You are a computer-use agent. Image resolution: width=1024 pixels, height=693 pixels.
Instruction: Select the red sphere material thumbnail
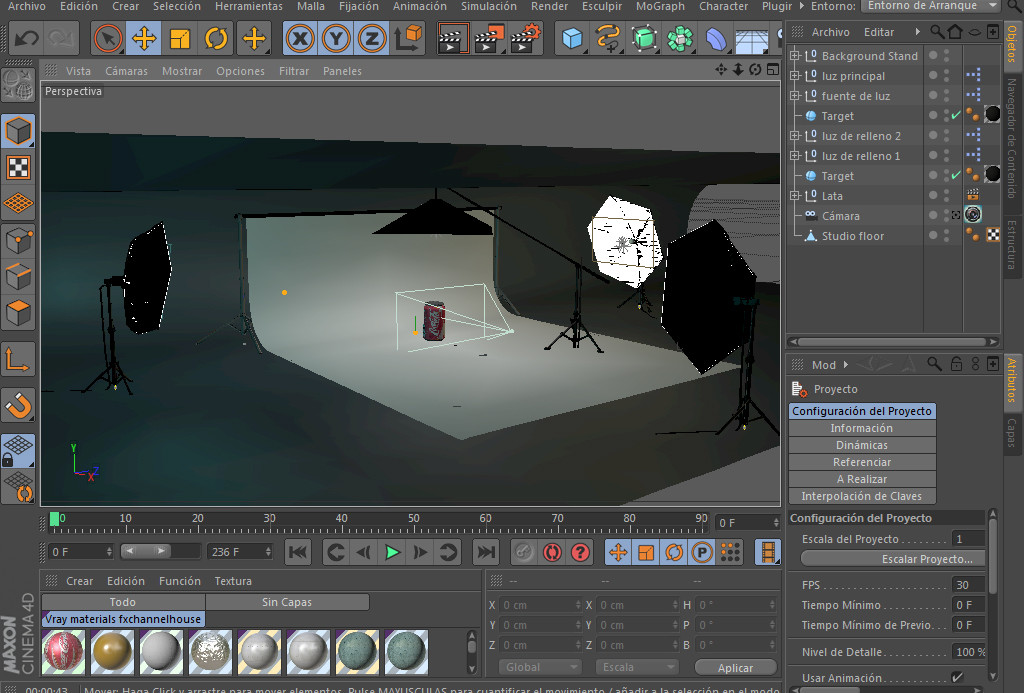pyautogui.click(x=62, y=653)
